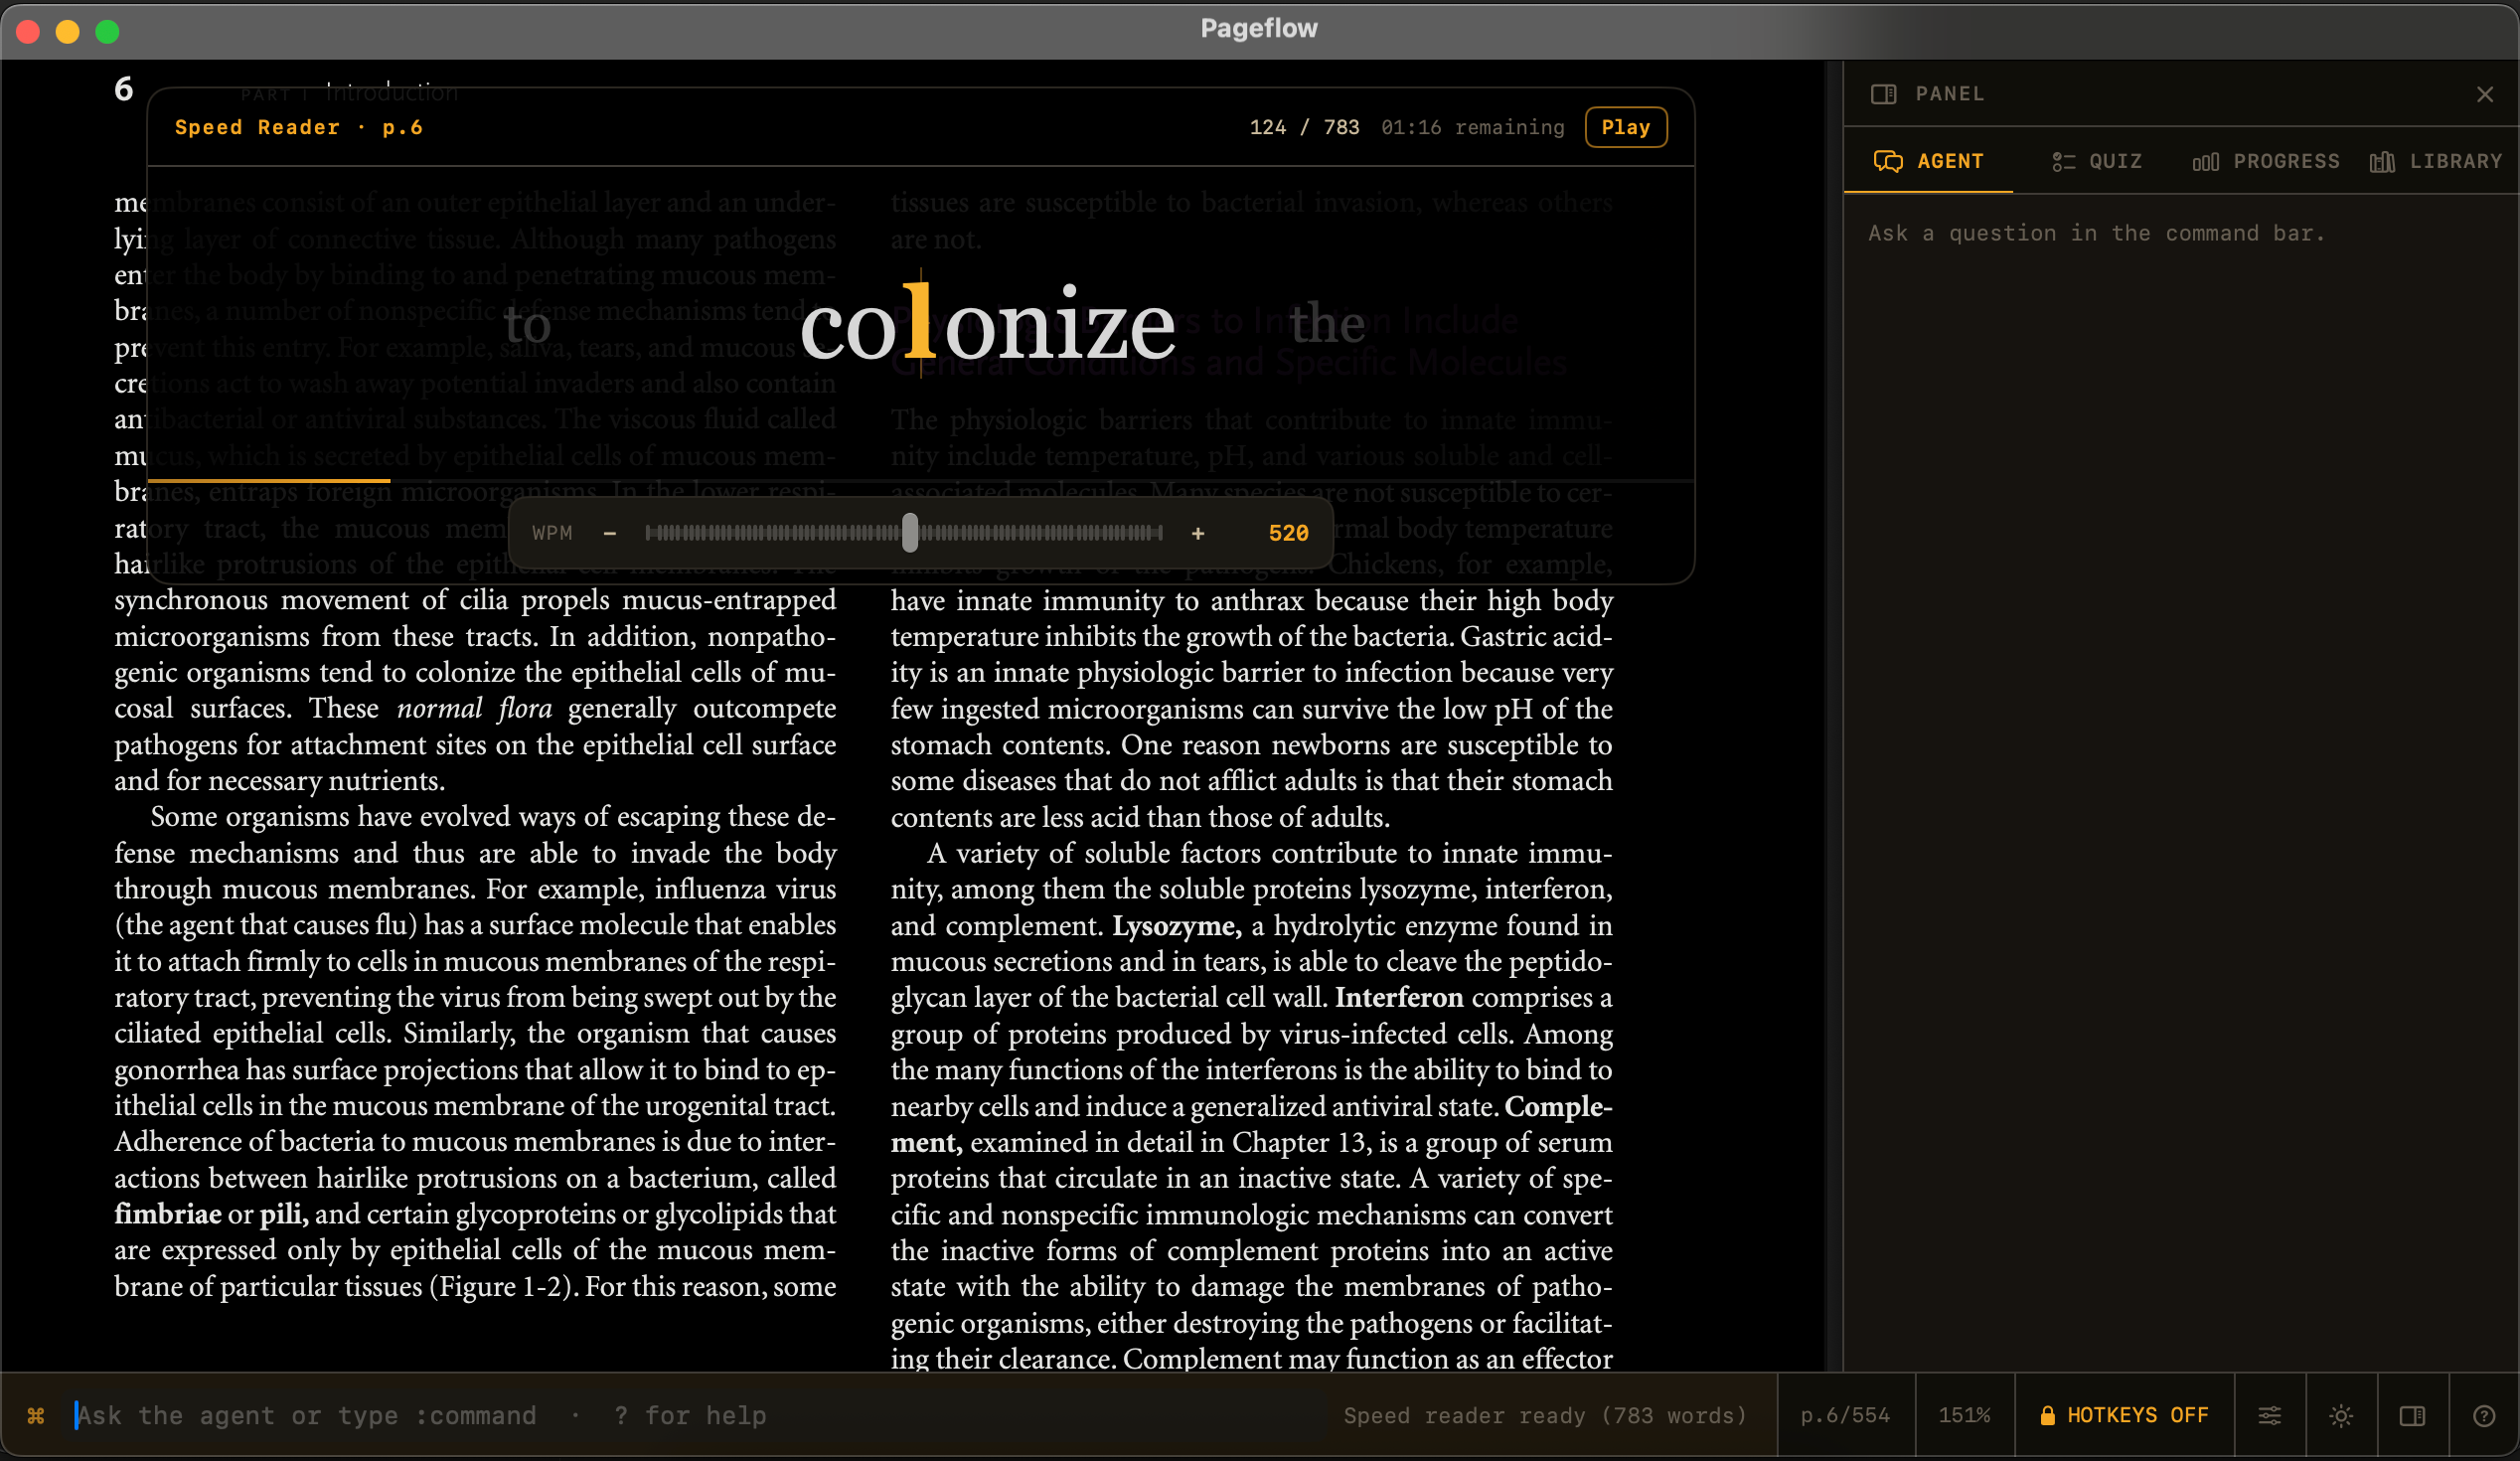Click the Progress bar-chart icon
The image size is (2520, 1461).
coord(2206,161)
